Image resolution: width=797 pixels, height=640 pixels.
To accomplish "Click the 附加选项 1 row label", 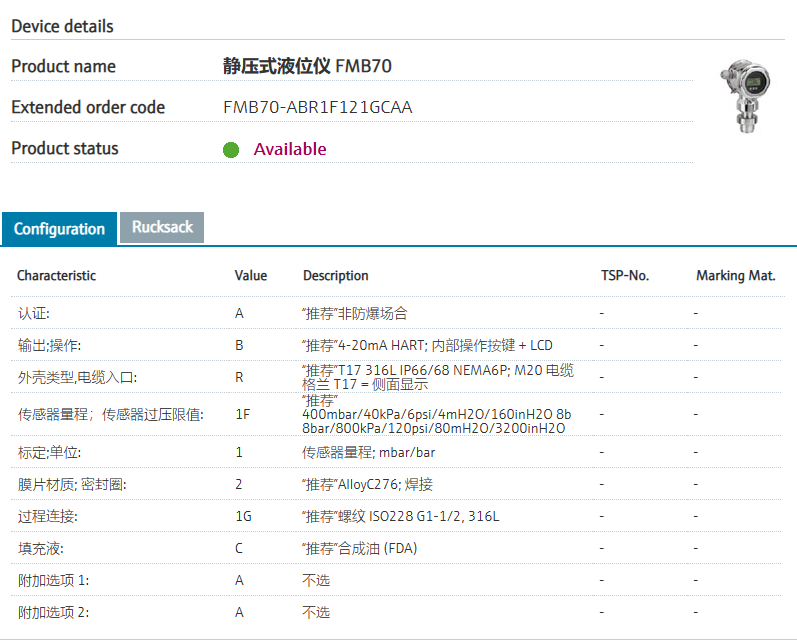I will point(54,580).
